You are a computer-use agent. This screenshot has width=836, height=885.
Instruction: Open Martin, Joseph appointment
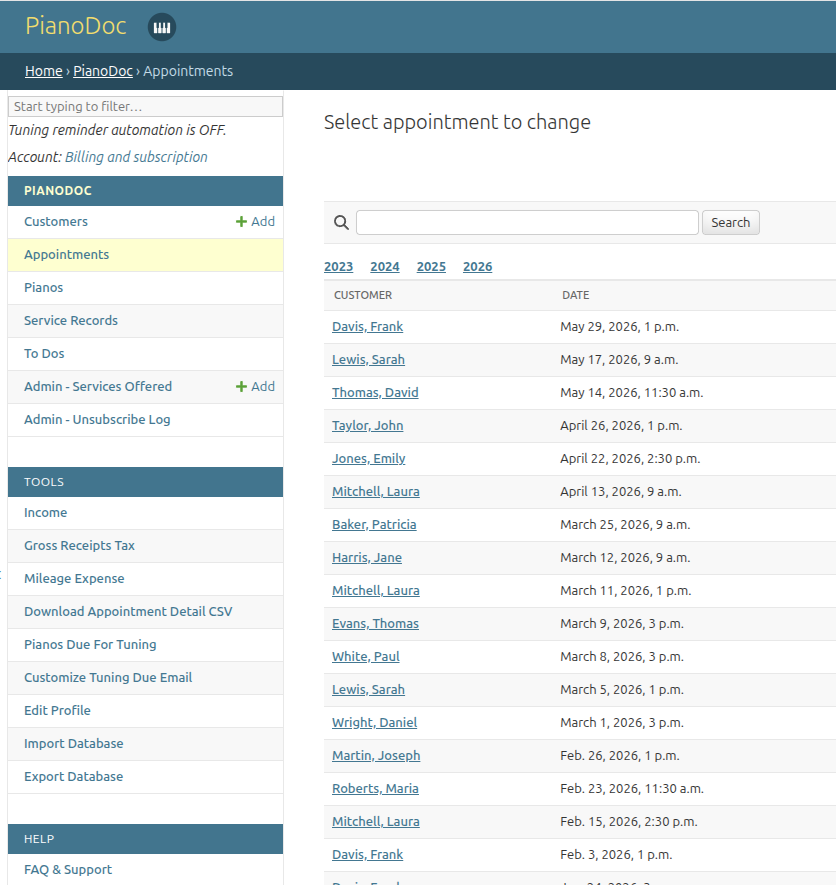(377, 756)
